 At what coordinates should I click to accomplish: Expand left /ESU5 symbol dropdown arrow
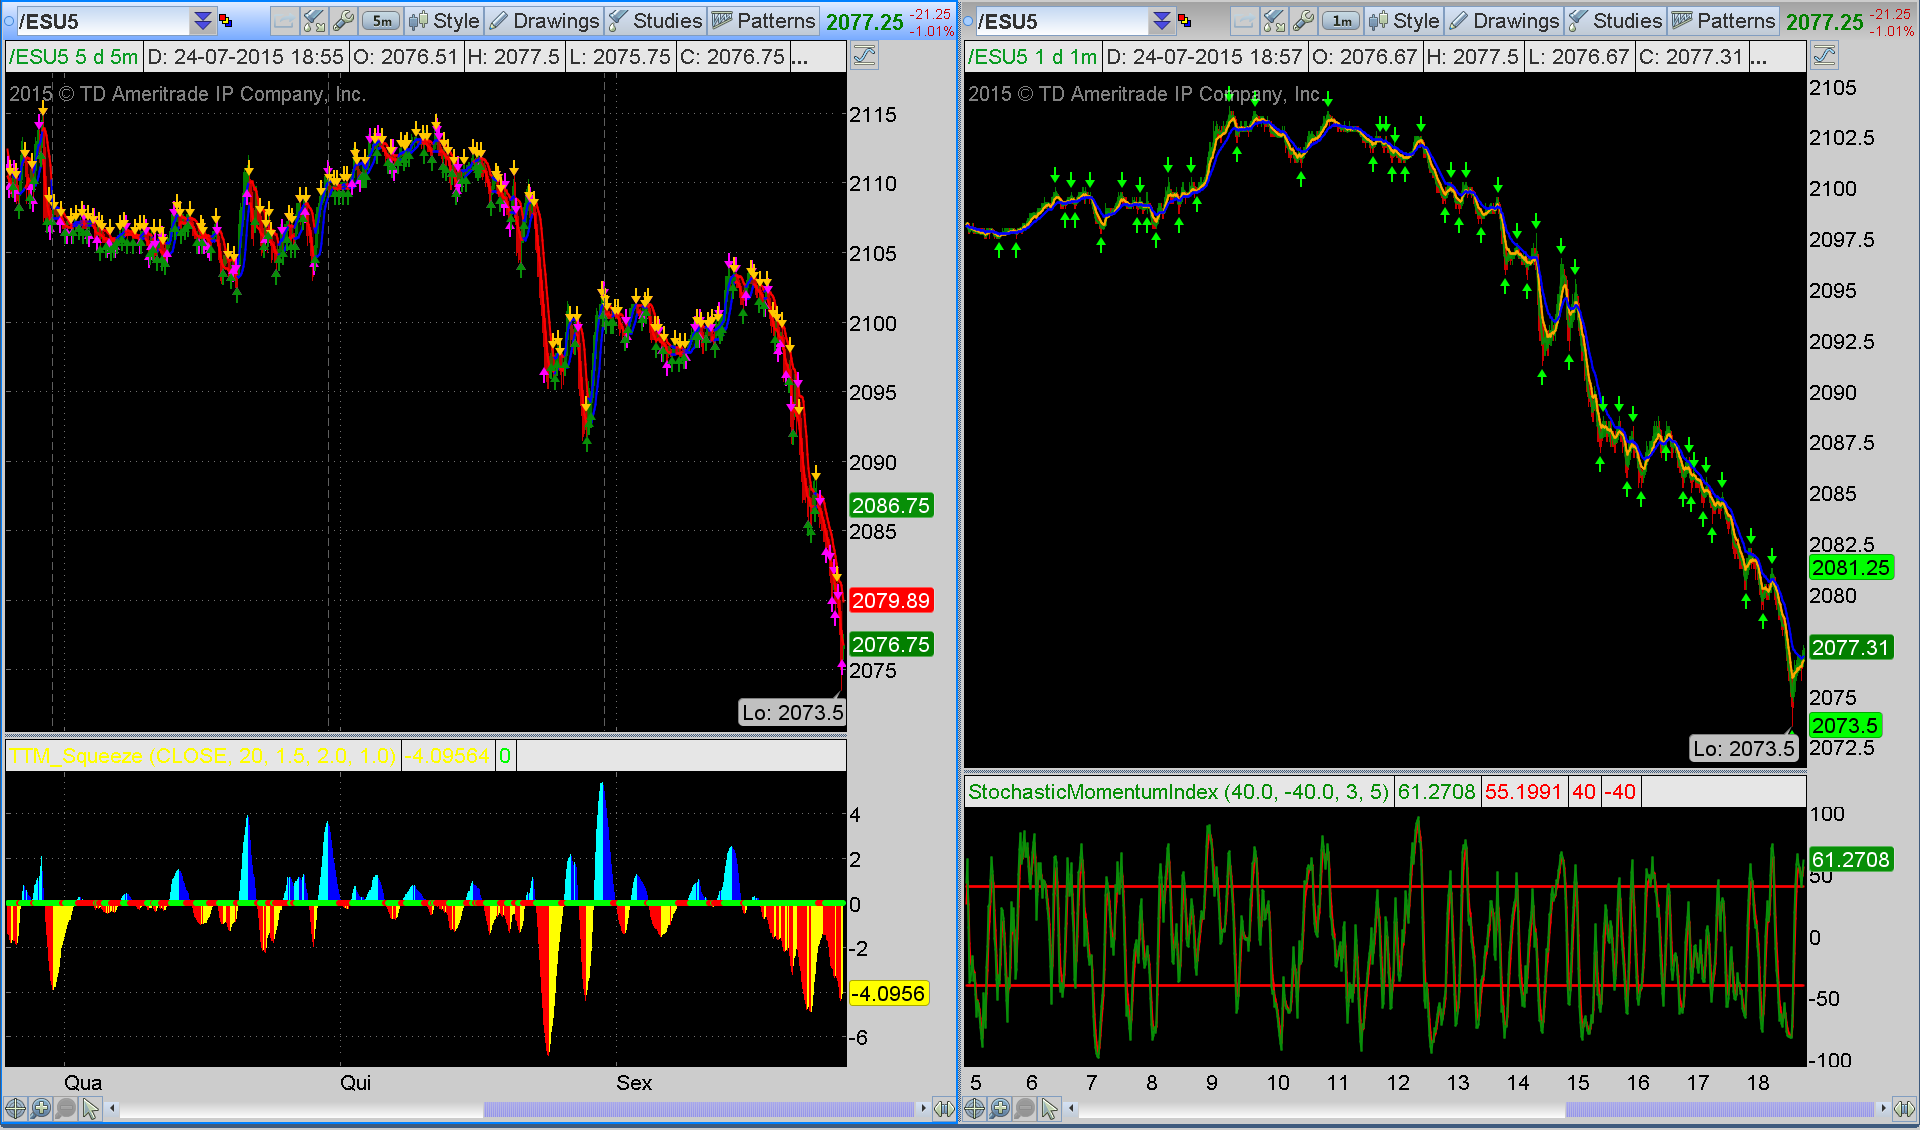coord(203,21)
